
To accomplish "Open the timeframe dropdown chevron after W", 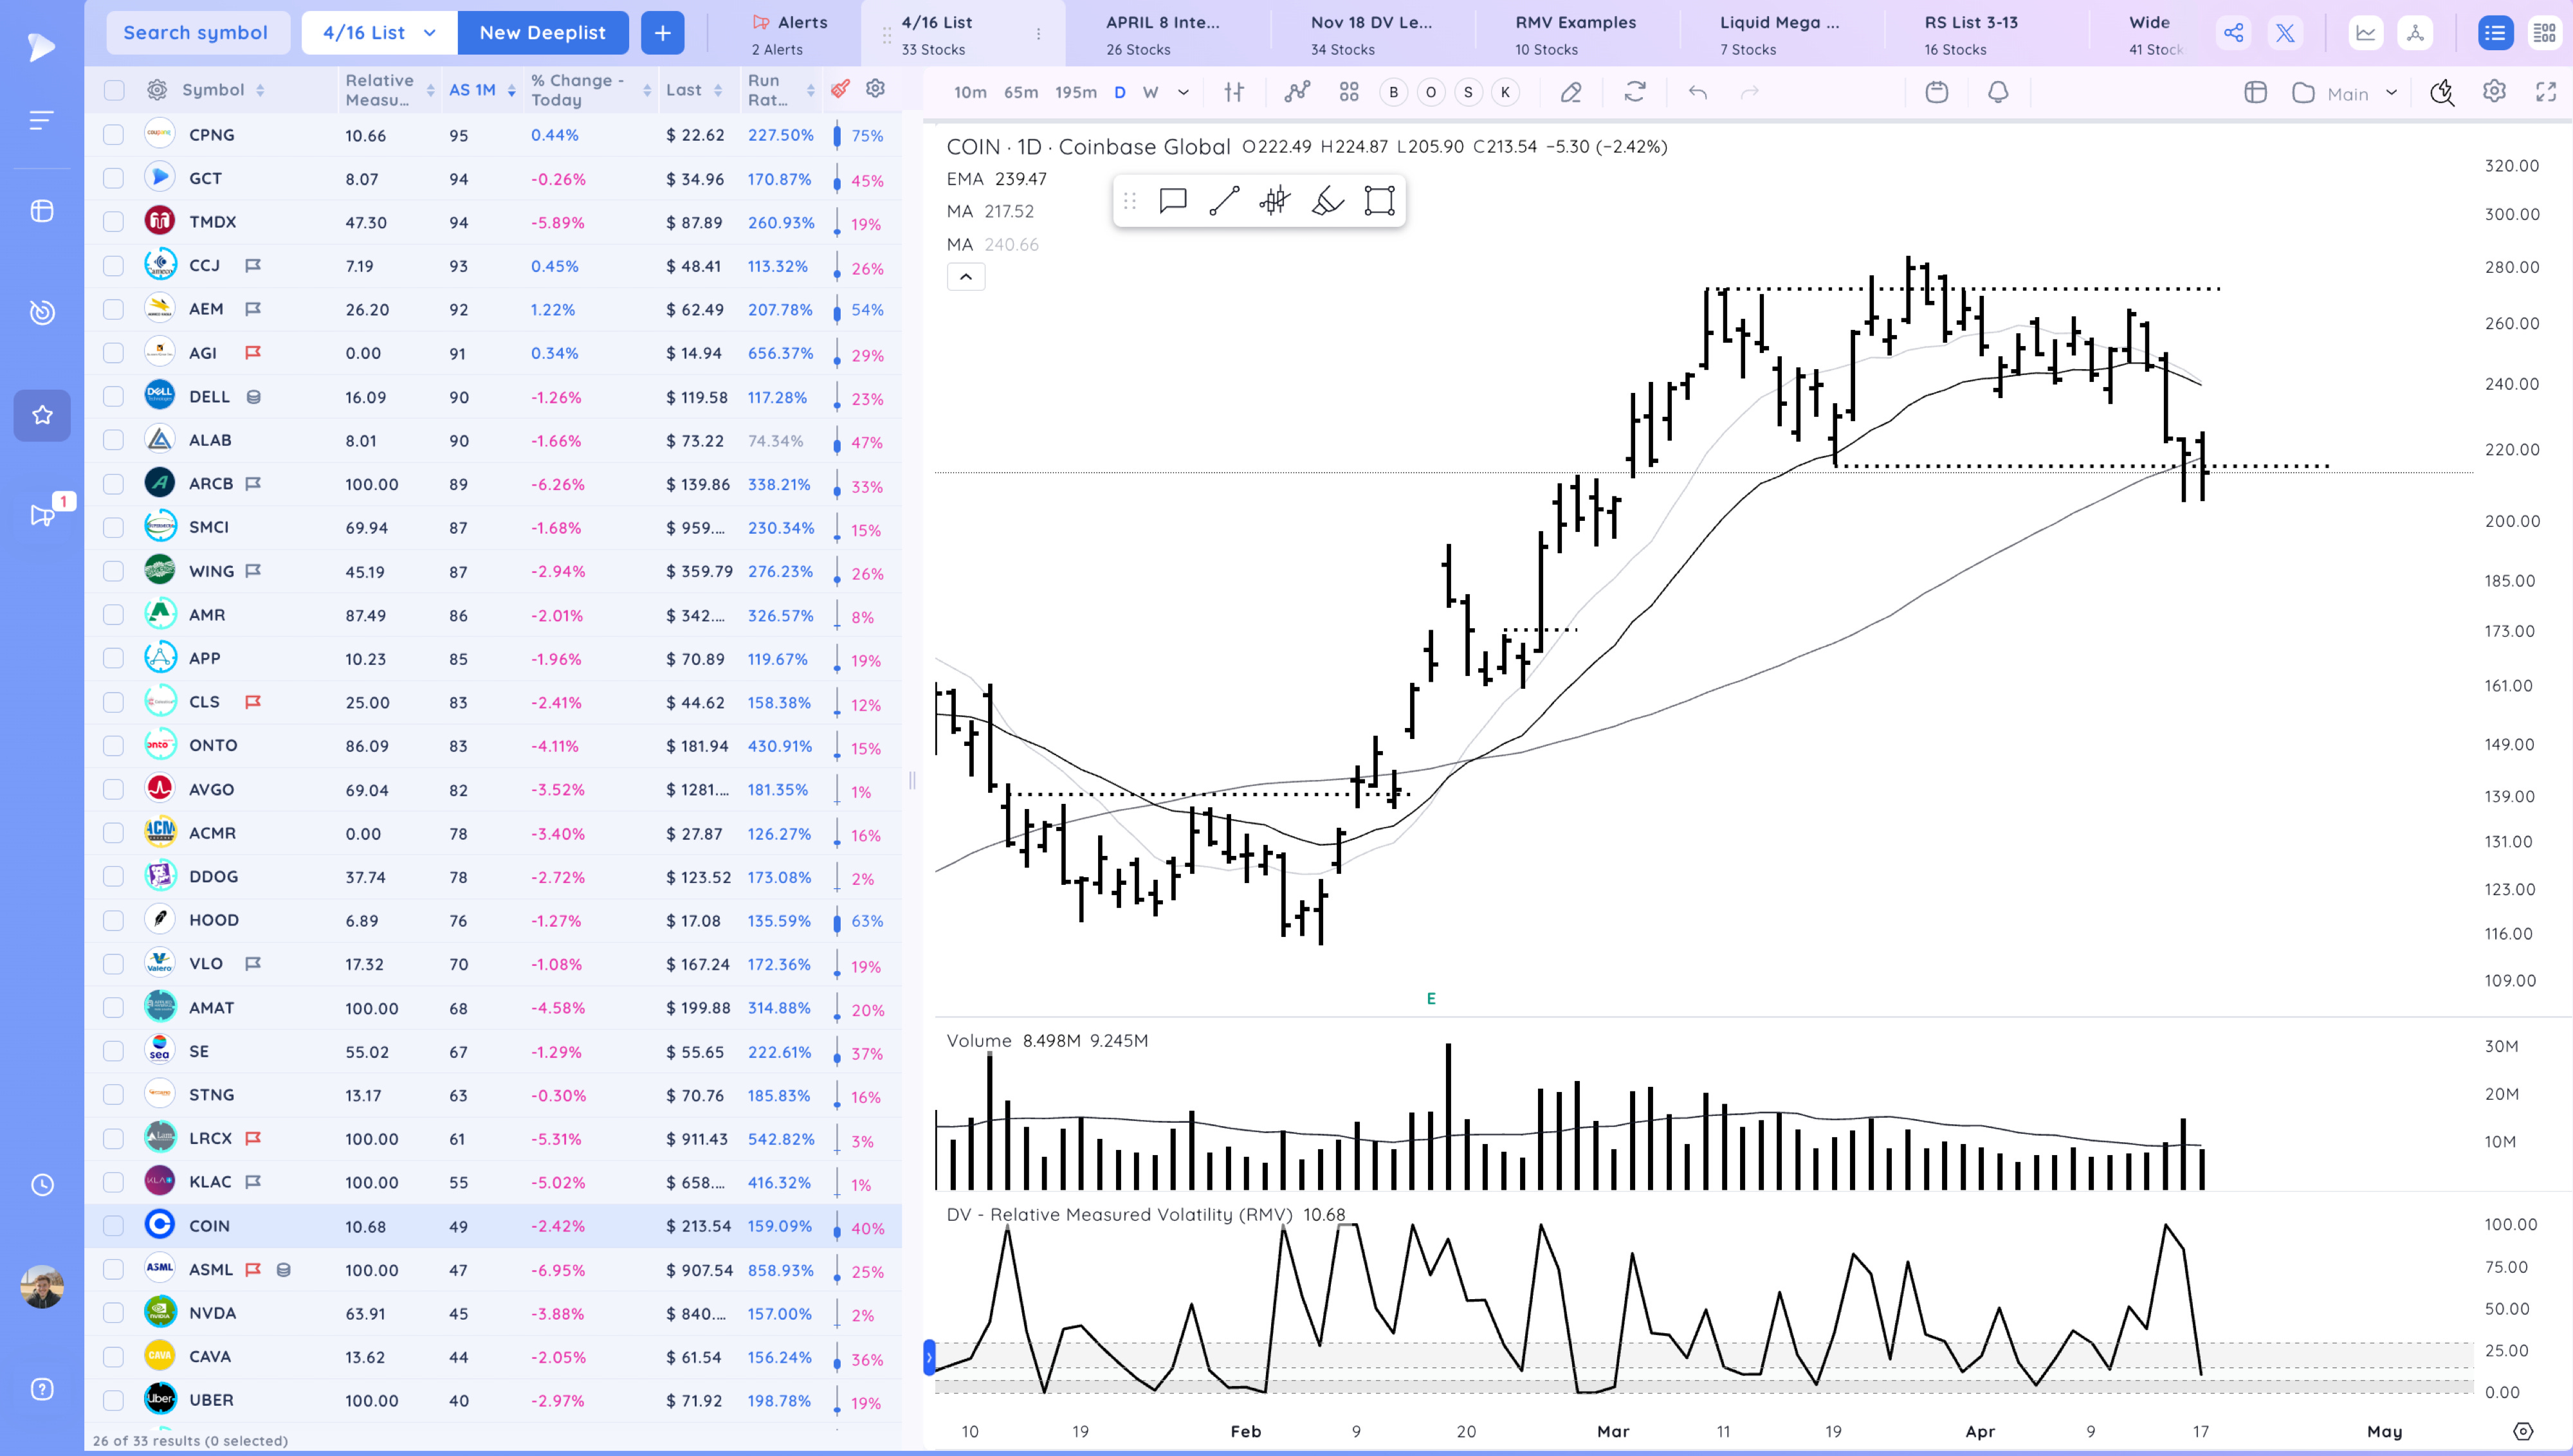I will tap(1183, 92).
